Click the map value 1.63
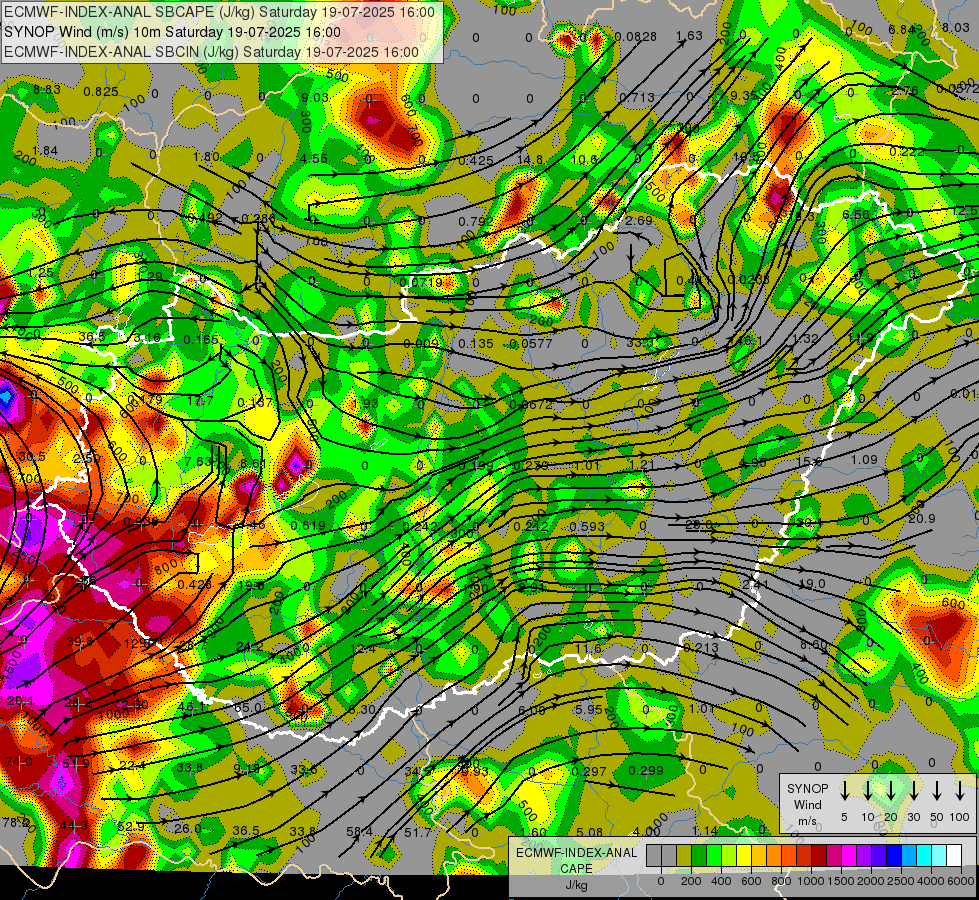Viewport: 979px width, 900px height. [690, 36]
